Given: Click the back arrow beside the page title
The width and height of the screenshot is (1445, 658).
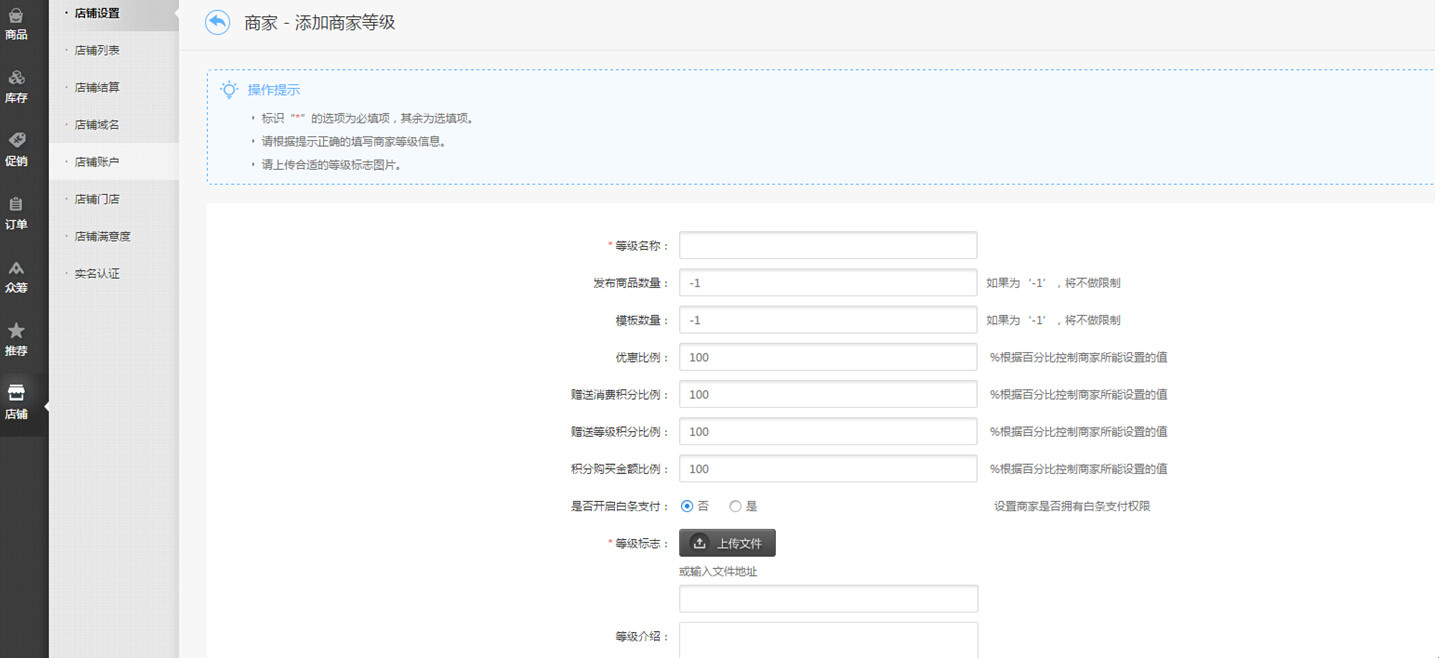Looking at the screenshot, I should tap(217, 22).
